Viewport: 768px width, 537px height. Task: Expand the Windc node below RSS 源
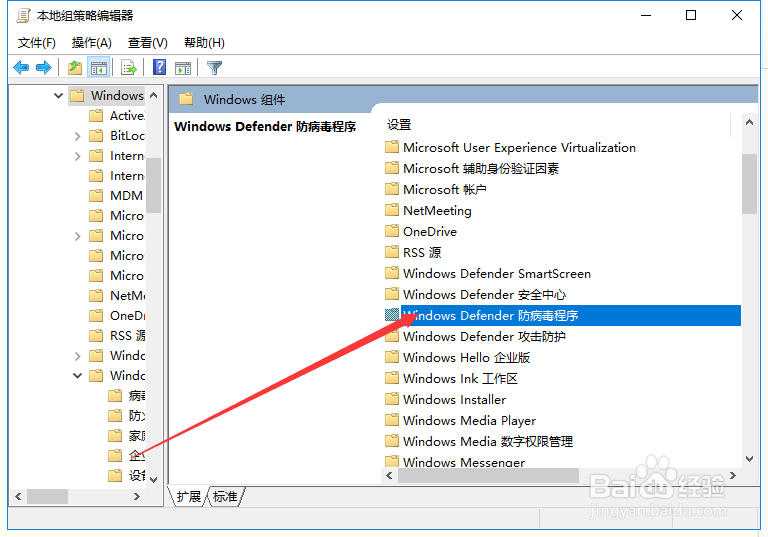pos(77,356)
